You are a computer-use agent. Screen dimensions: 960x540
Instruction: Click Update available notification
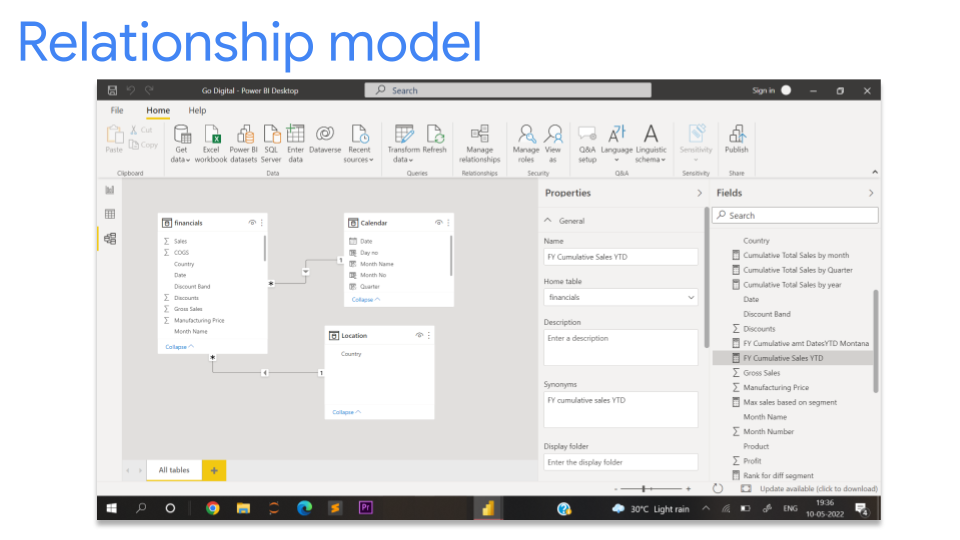pos(819,489)
